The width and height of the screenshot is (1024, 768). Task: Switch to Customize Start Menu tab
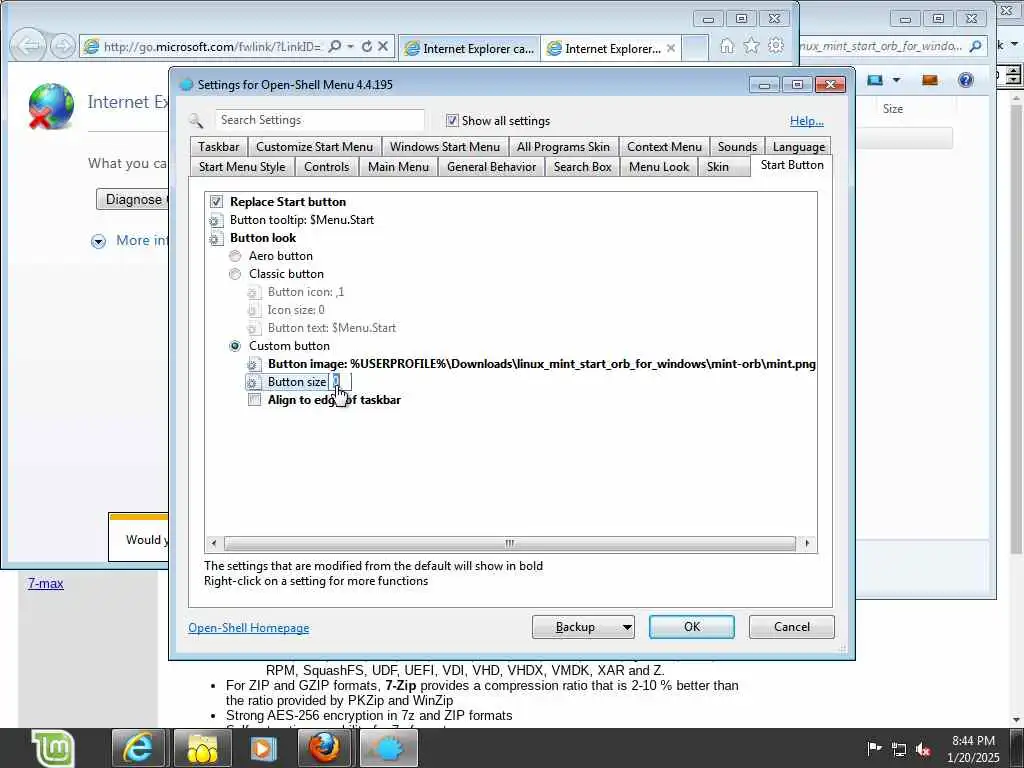[x=314, y=147]
